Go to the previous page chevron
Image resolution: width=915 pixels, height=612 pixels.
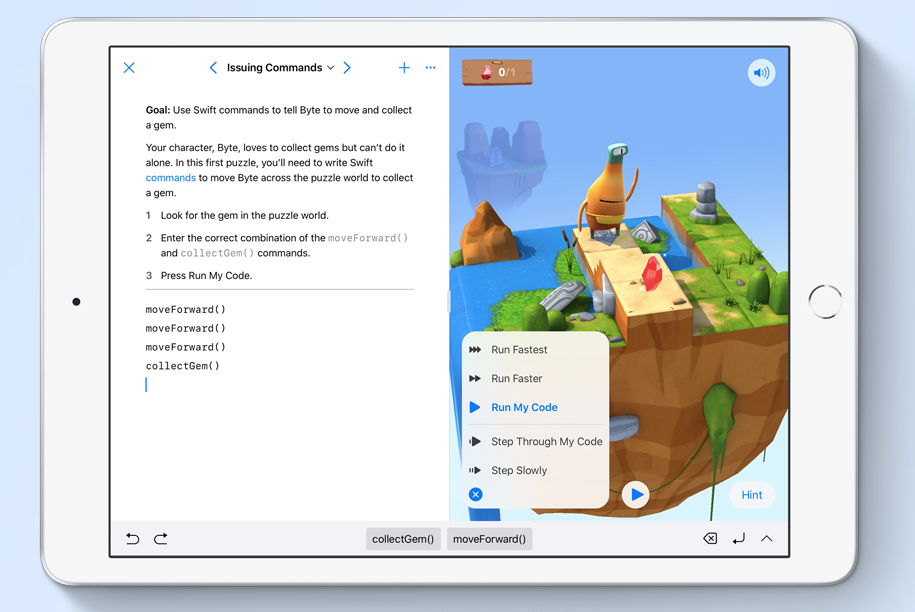(x=213, y=68)
